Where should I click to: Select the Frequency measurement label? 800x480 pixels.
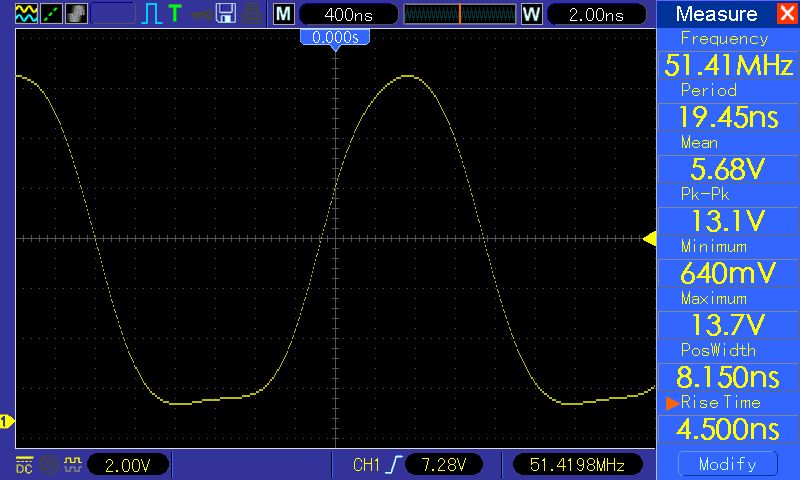click(724, 38)
